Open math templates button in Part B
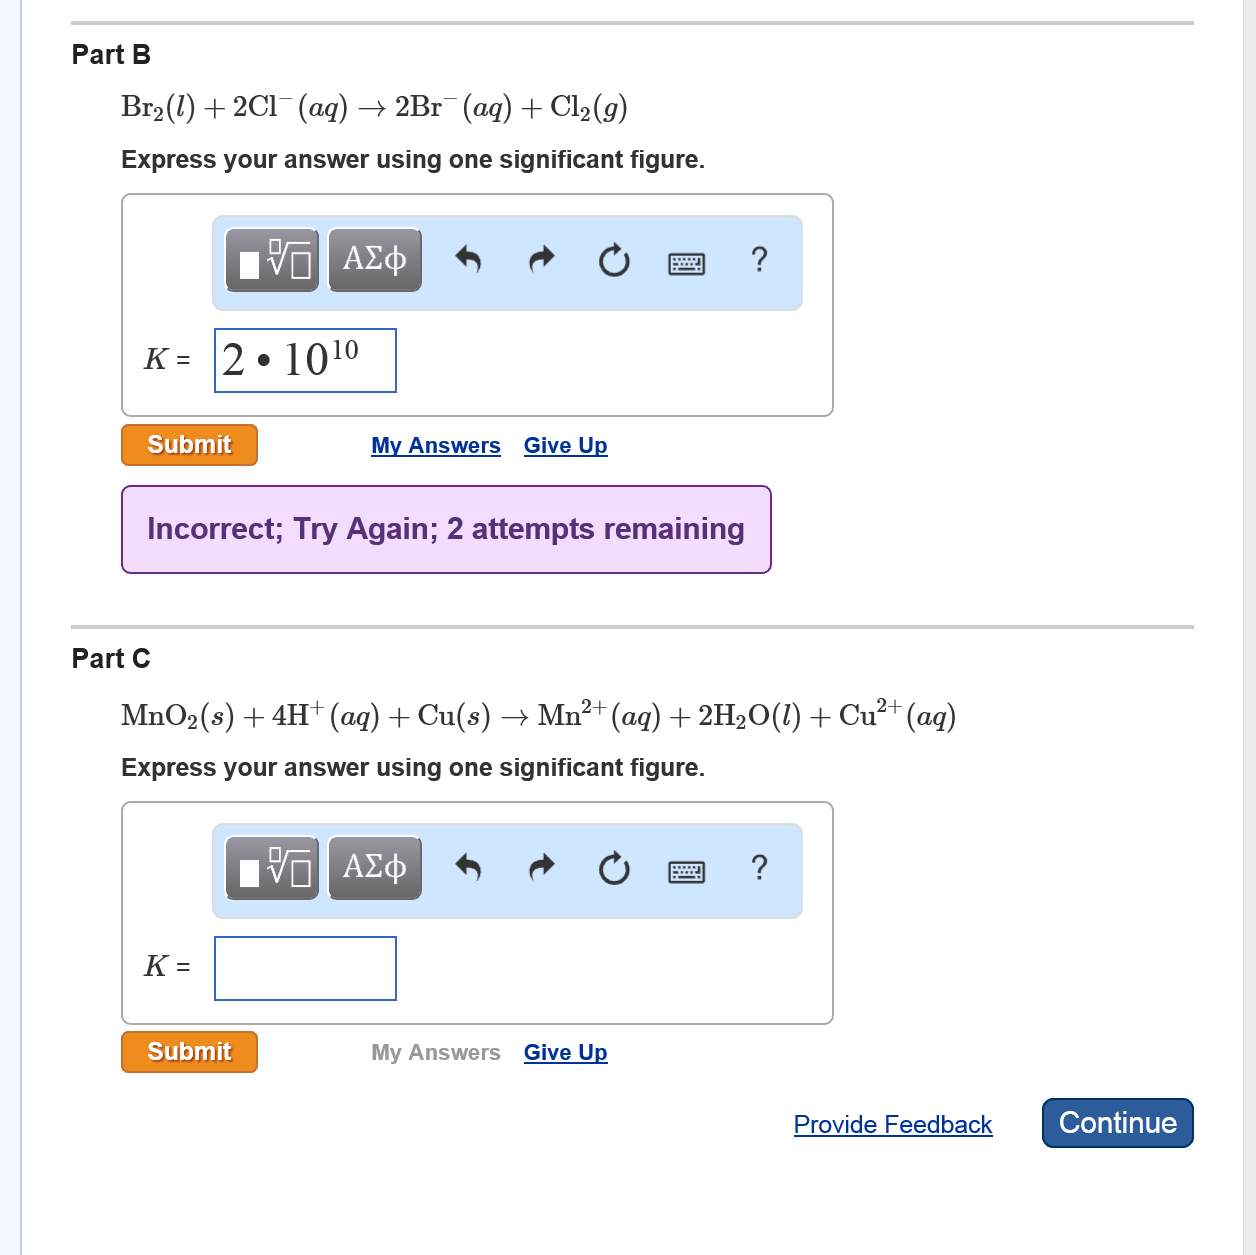The width and height of the screenshot is (1256, 1255). click(x=272, y=260)
